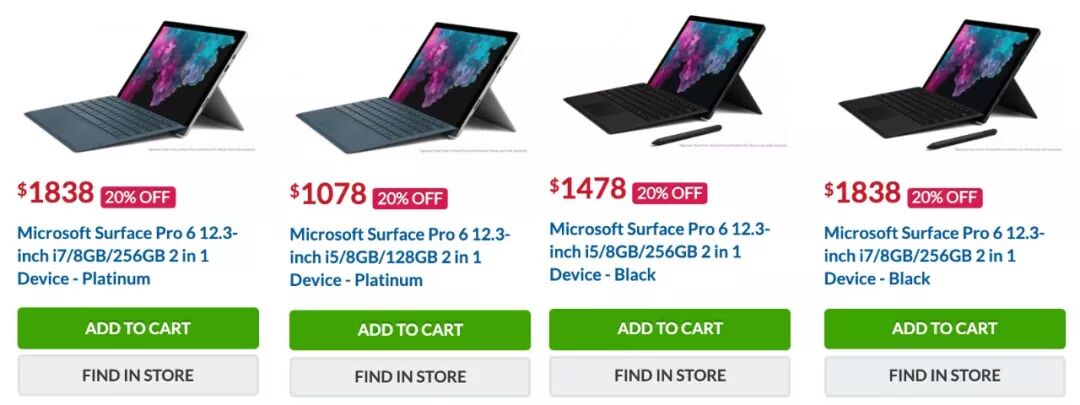
Task: Add i7/8GB/256GB Platinum Surface Pro to cart
Action: 138,328
